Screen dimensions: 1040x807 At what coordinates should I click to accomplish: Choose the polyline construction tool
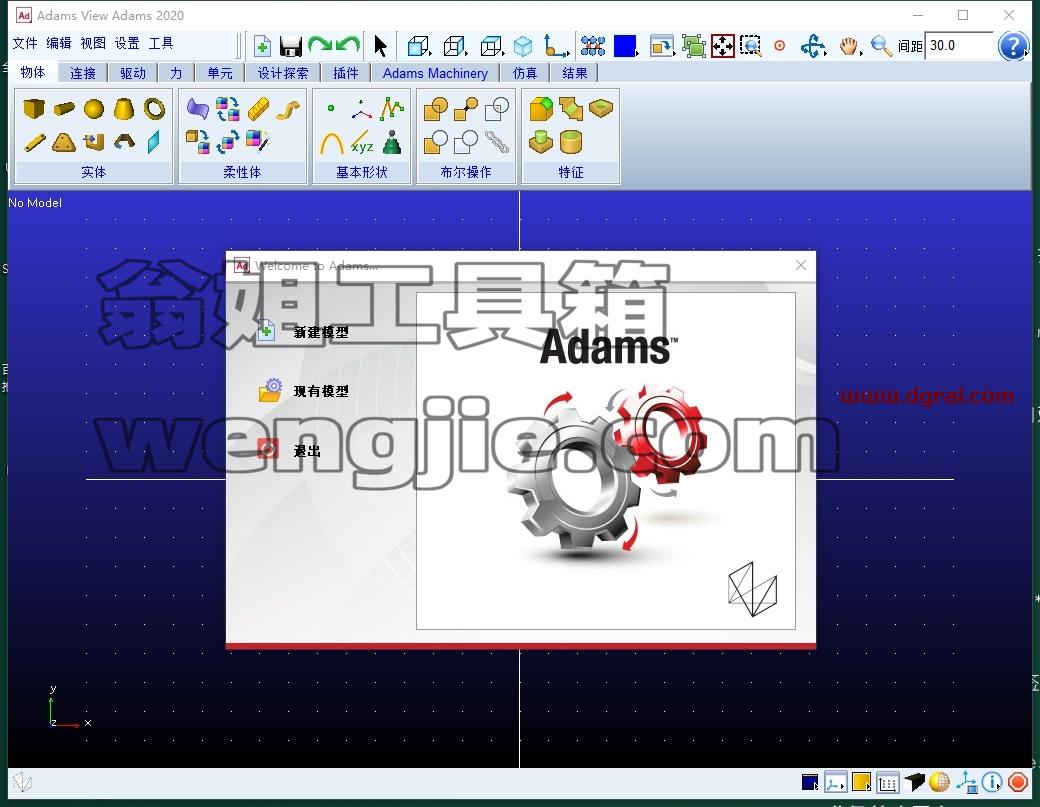pos(391,109)
